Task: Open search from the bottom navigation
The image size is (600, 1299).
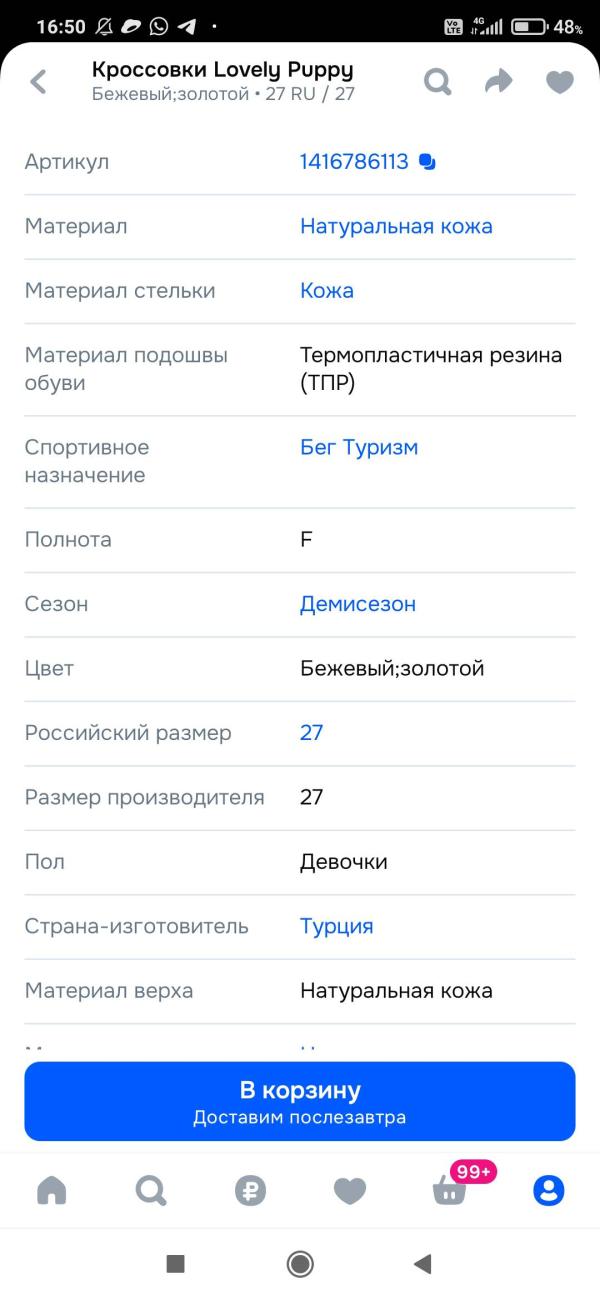Action: [x=150, y=1190]
